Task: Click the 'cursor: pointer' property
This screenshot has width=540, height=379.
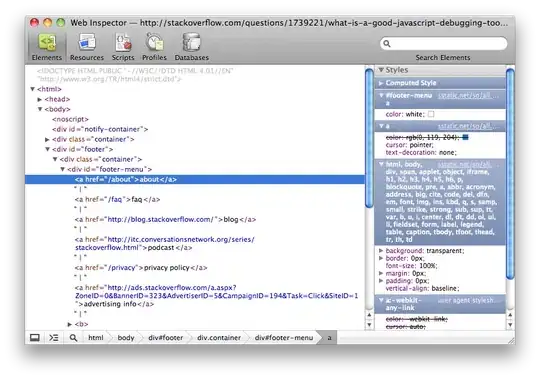Action: point(410,145)
